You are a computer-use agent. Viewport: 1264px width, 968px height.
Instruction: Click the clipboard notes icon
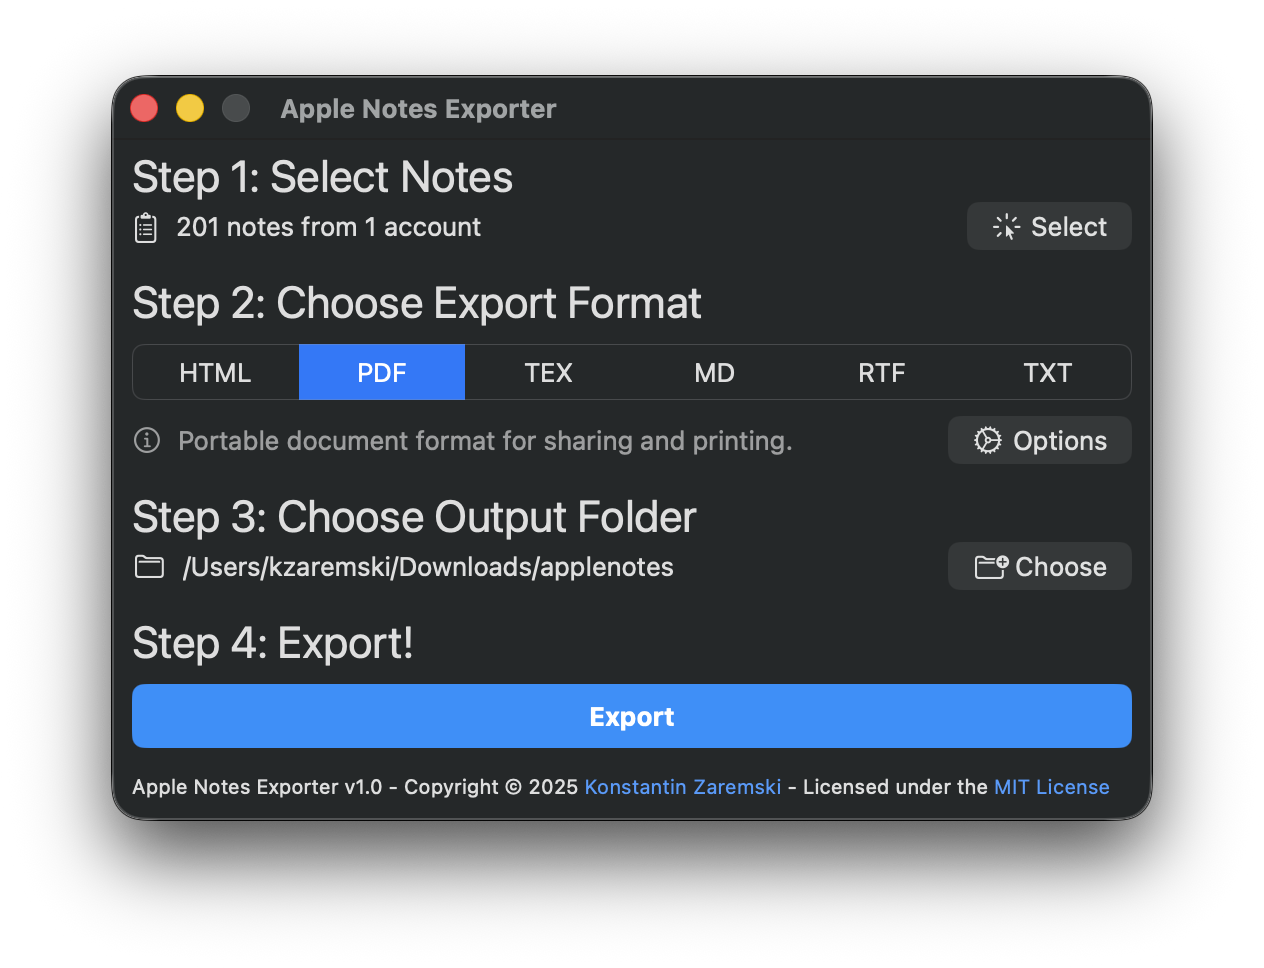coord(146,227)
